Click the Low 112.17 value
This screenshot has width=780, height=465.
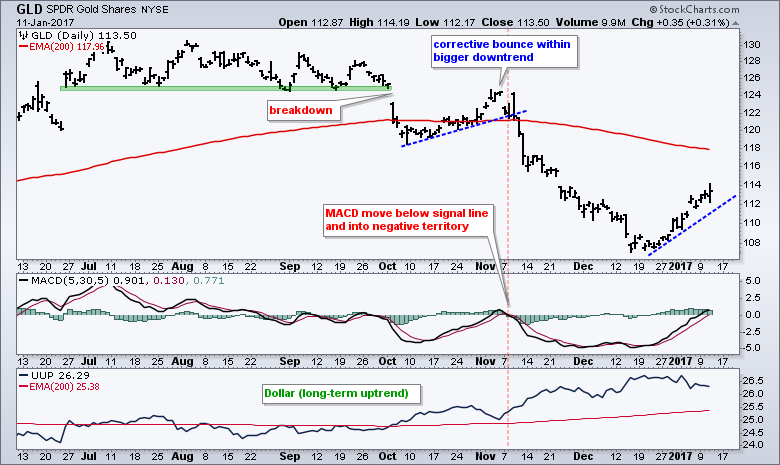[443, 22]
